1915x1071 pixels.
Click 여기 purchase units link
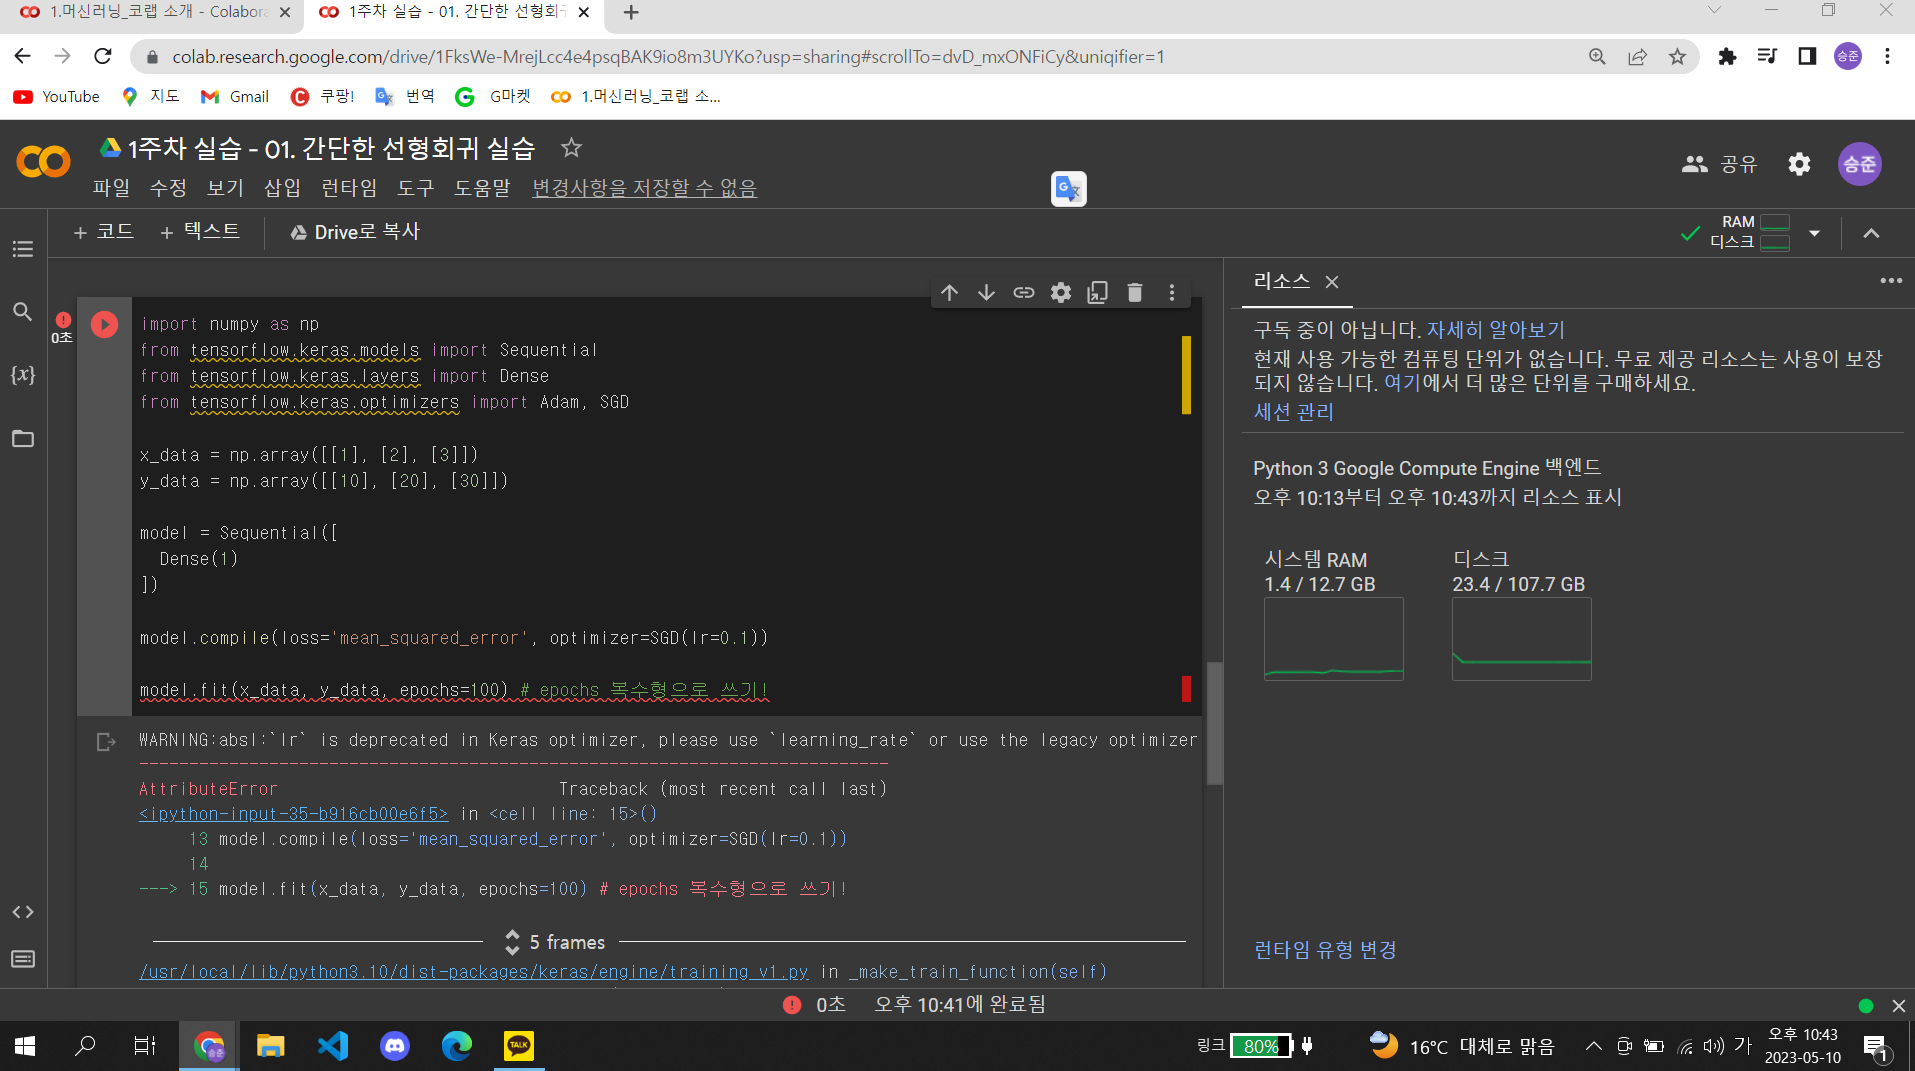[1402, 383]
